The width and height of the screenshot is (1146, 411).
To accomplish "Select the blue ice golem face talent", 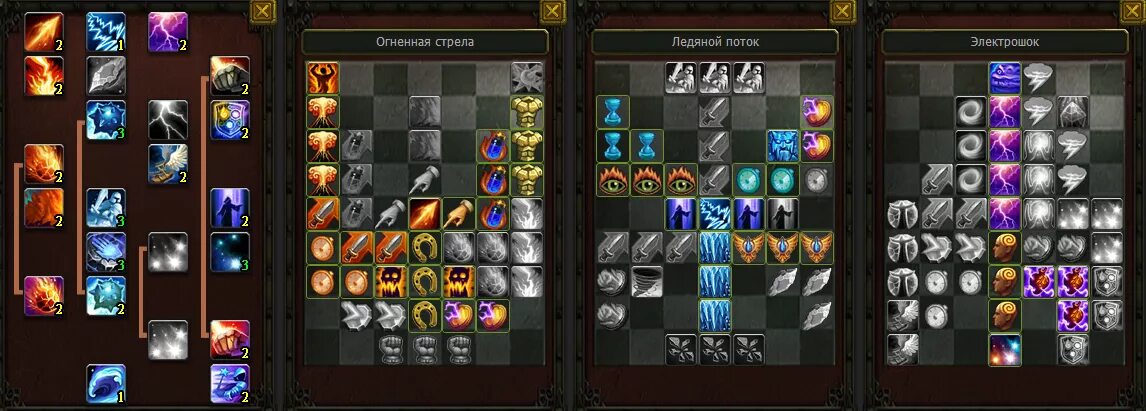I will point(783,146).
